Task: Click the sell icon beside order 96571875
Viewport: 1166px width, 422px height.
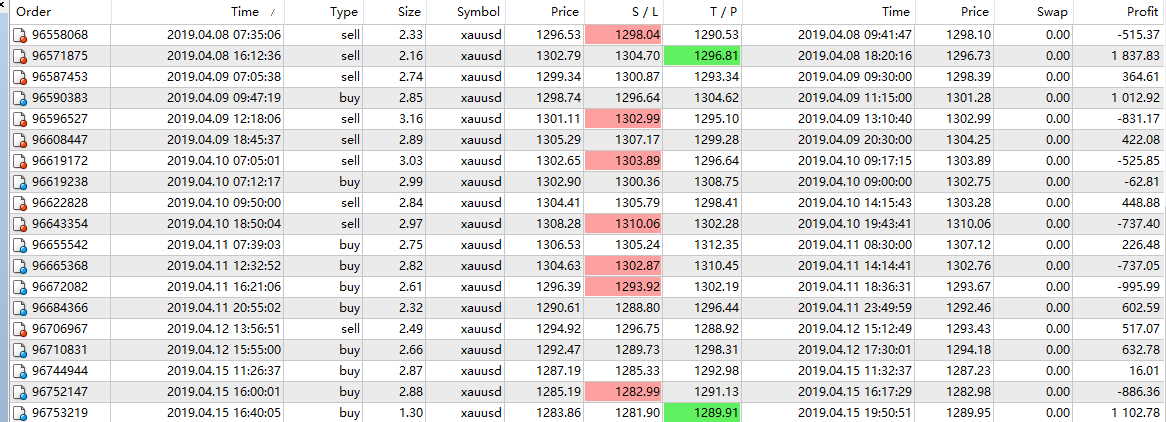Action: click(19, 56)
